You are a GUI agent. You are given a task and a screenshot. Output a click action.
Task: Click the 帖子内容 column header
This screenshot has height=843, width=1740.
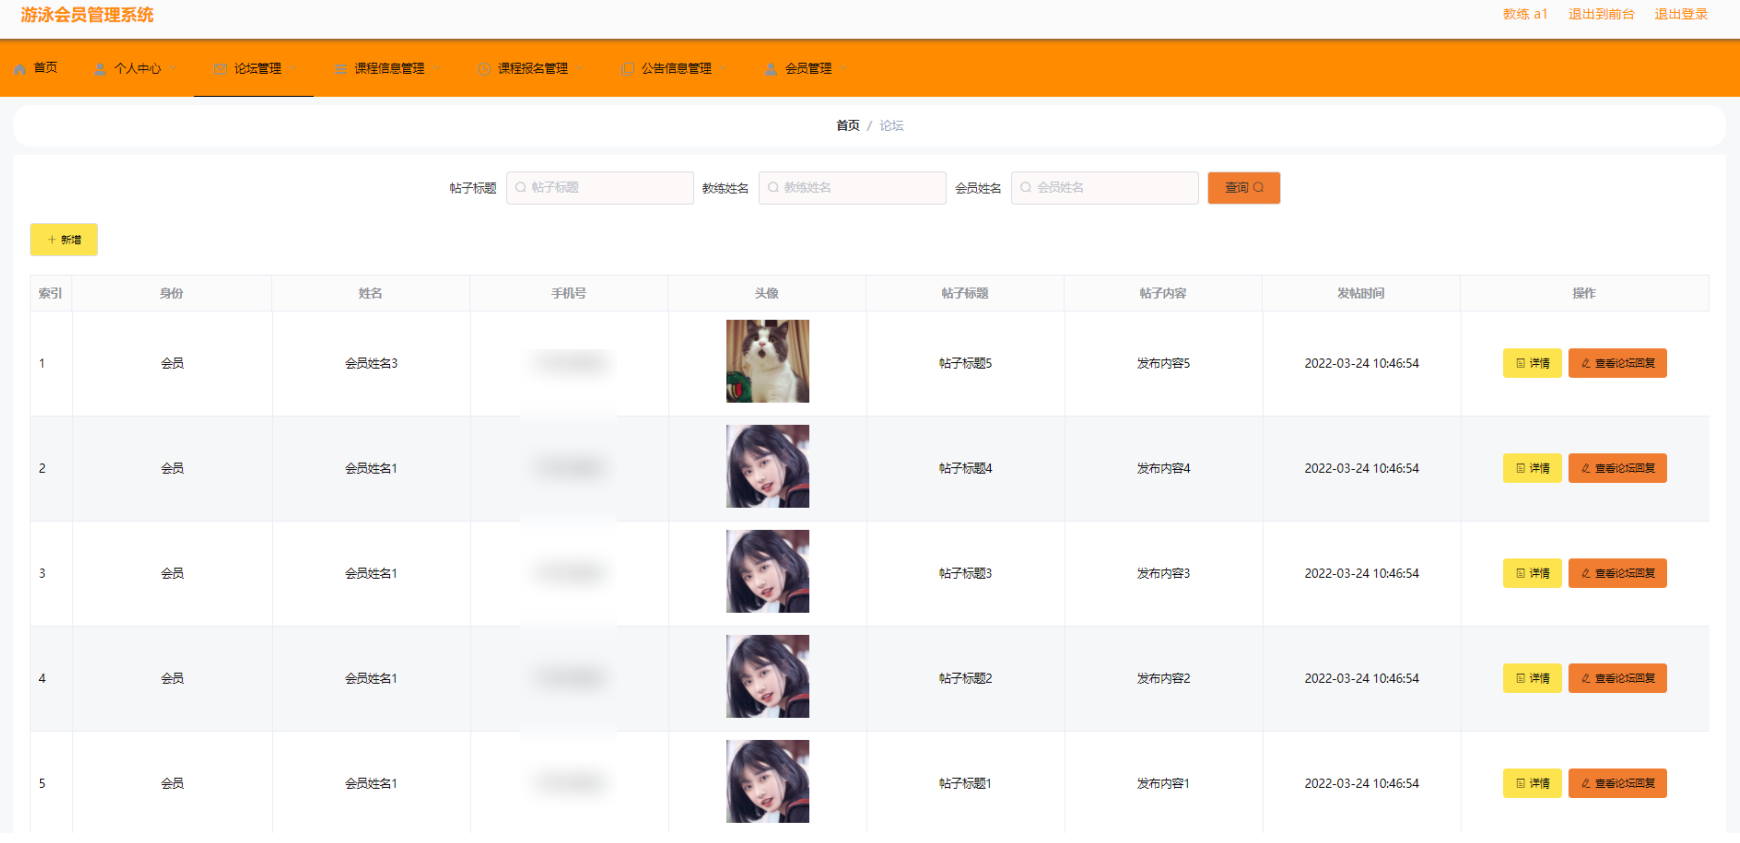click(x=1163, y=294)
